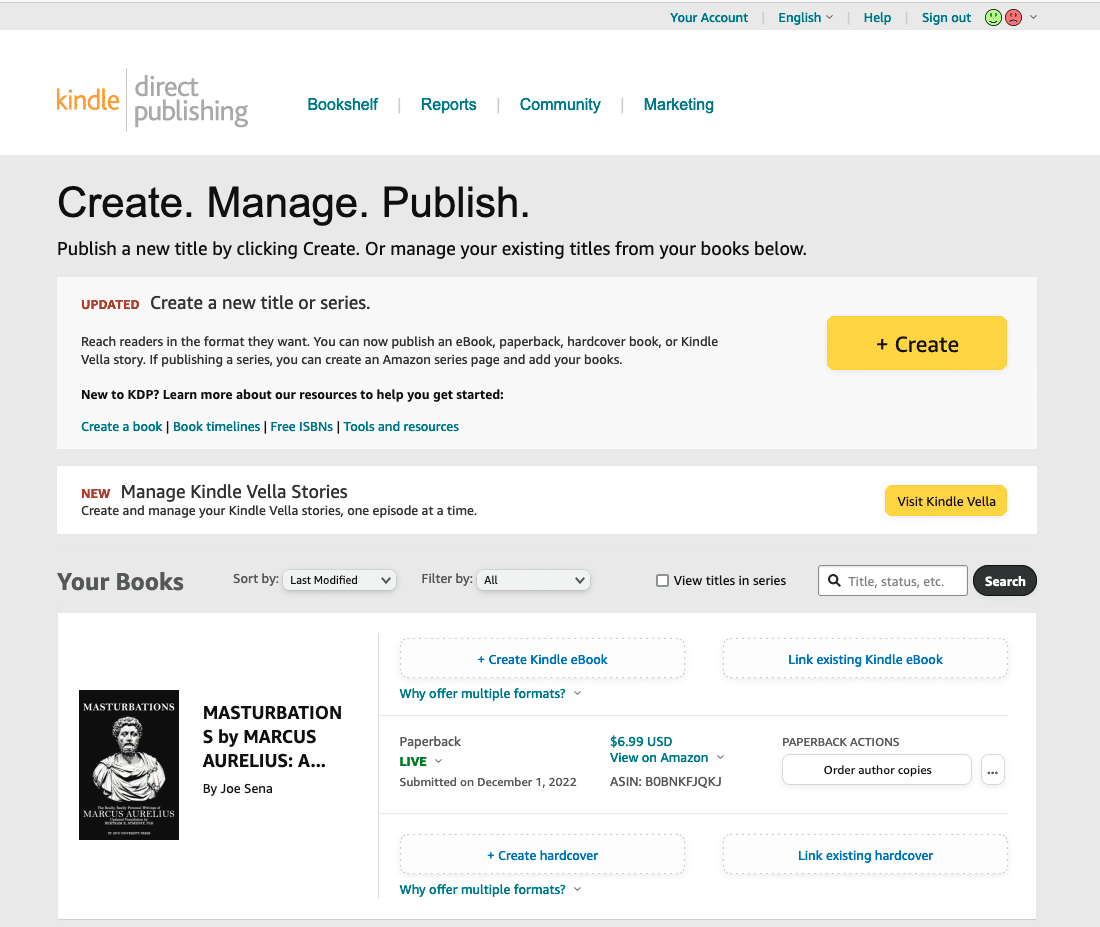Open the English language dropdown
Viewport: 1100px width, 927px height.
tap(805, 18)
